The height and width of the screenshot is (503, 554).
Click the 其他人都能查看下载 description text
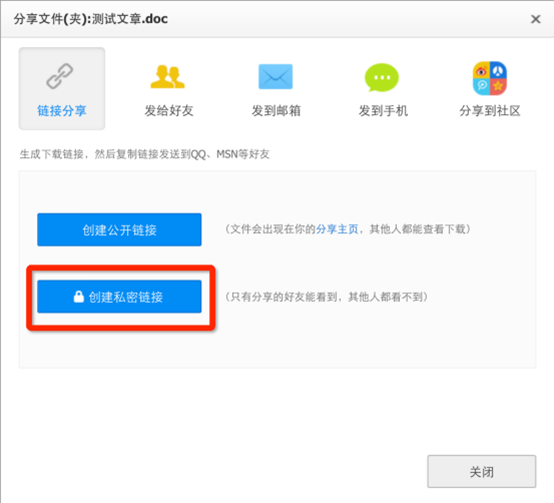click(417, 229)
